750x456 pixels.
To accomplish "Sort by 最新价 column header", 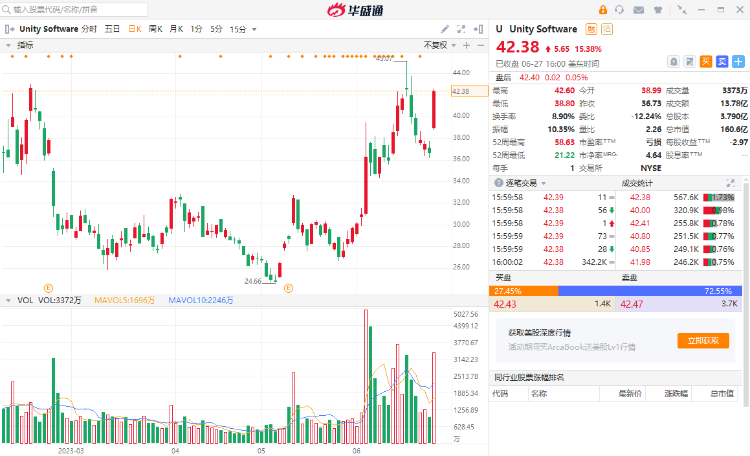I will [x=630, y=393].
